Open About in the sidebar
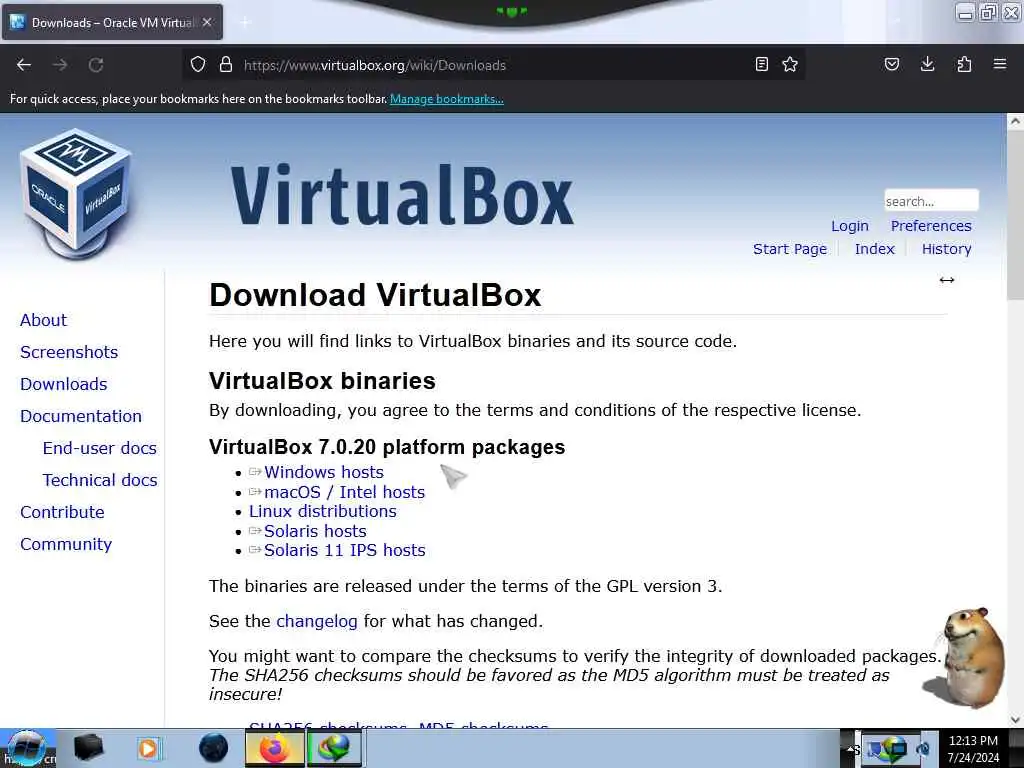The height and width of the screenshot is (768, 1024). tap(43, 320)
